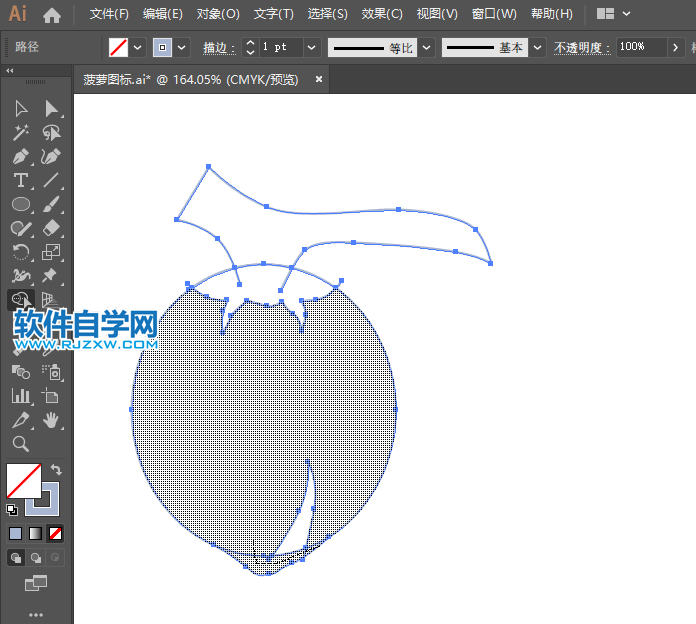Select the Shaper tool
The height and width of the screenshot is (624, 696).
[x=21, y=228]
